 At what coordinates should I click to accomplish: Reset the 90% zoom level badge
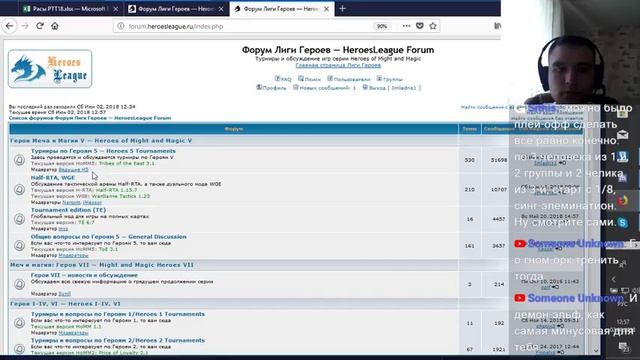[x=382, y=26]
